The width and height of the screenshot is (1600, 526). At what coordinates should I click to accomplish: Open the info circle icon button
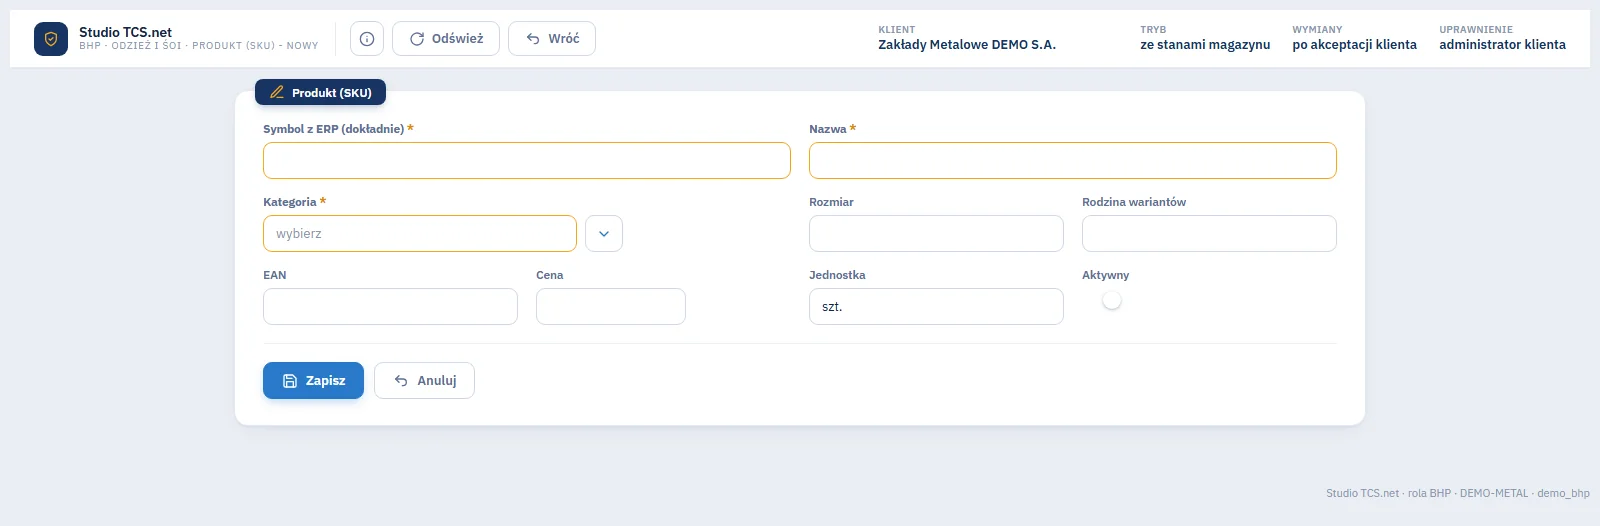367,39
